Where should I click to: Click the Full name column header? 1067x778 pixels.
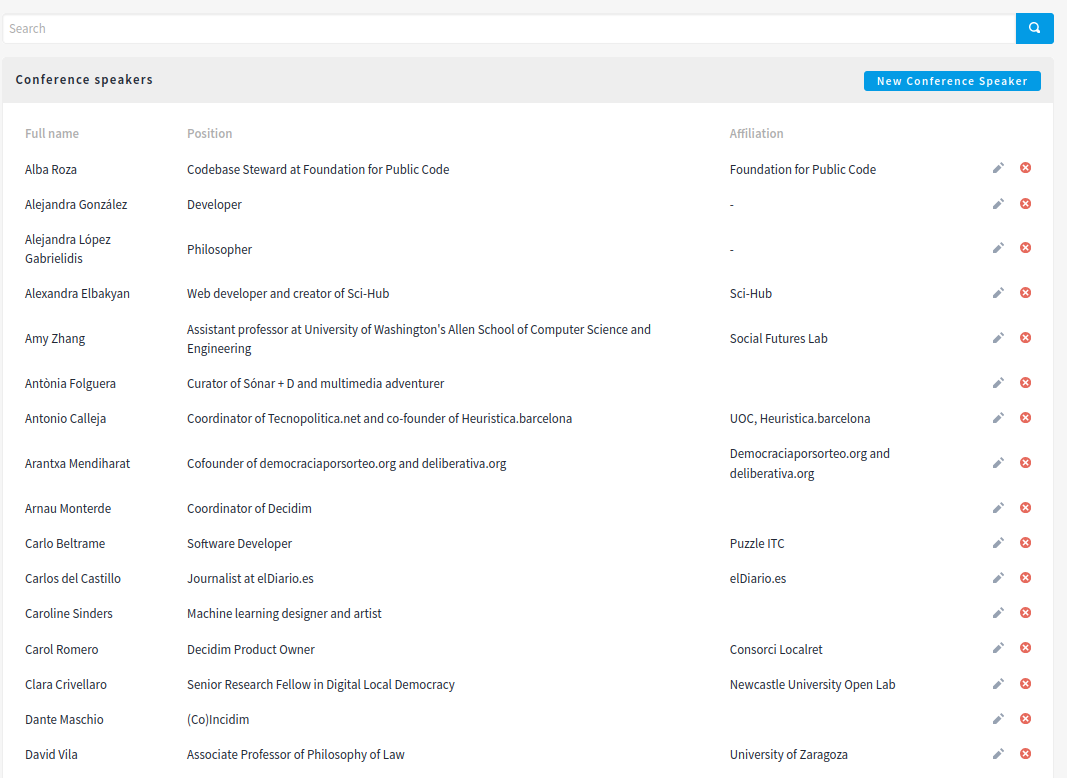pos(52,133)
